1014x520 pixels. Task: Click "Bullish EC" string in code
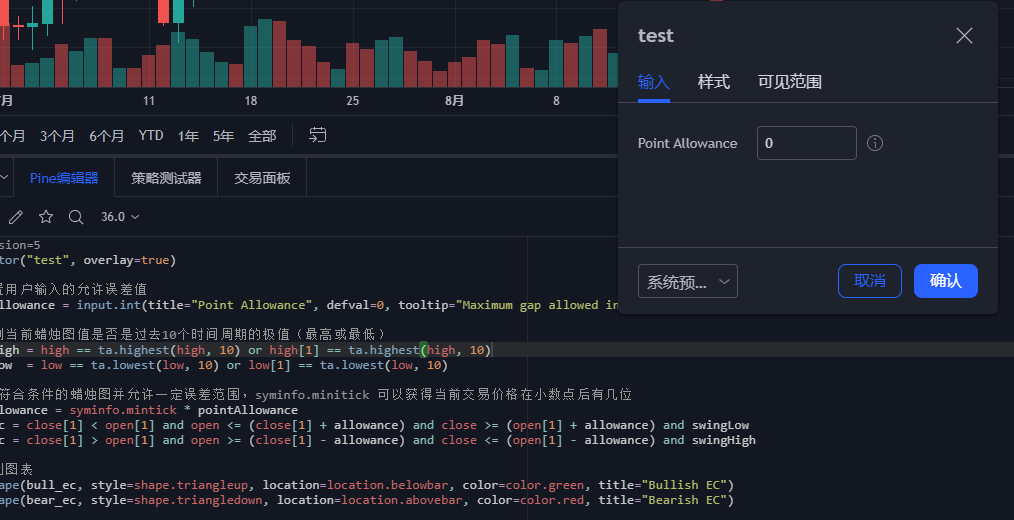tap(687, 485)
